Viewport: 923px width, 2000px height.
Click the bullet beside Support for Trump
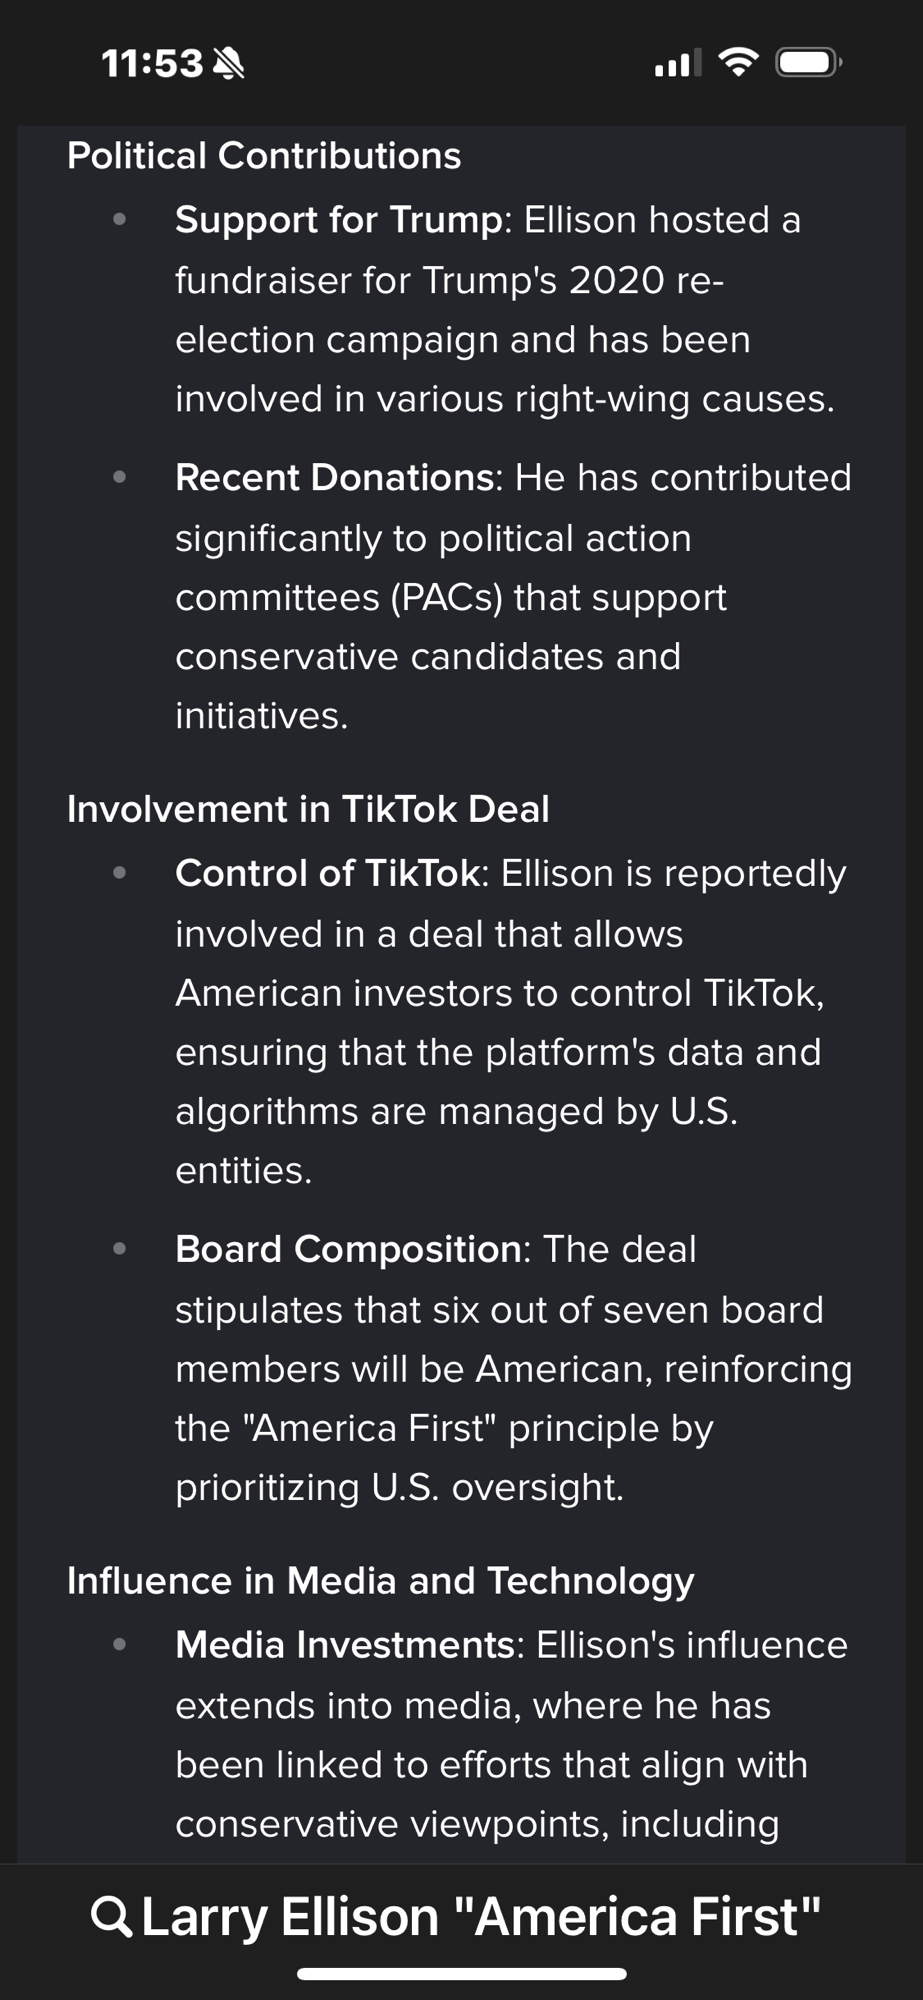click(120, 219)
